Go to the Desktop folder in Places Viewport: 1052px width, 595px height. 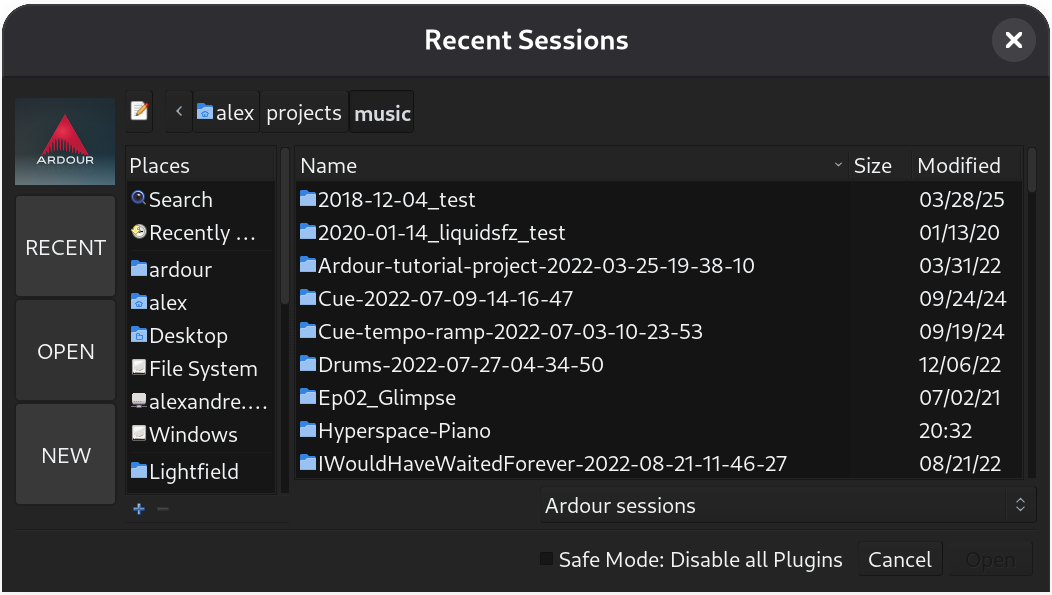point(187,336)
